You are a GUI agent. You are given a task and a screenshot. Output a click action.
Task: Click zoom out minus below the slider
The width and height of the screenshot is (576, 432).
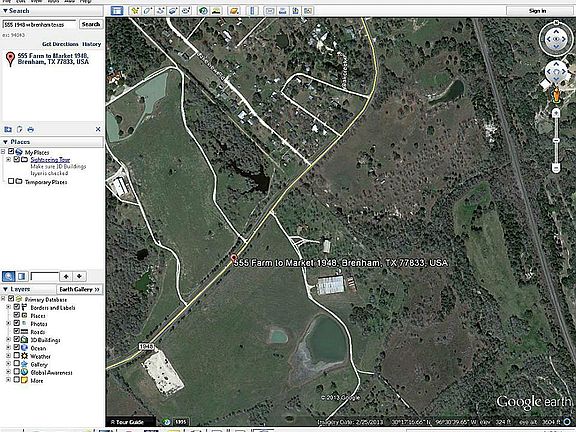(x=556, y=168)
